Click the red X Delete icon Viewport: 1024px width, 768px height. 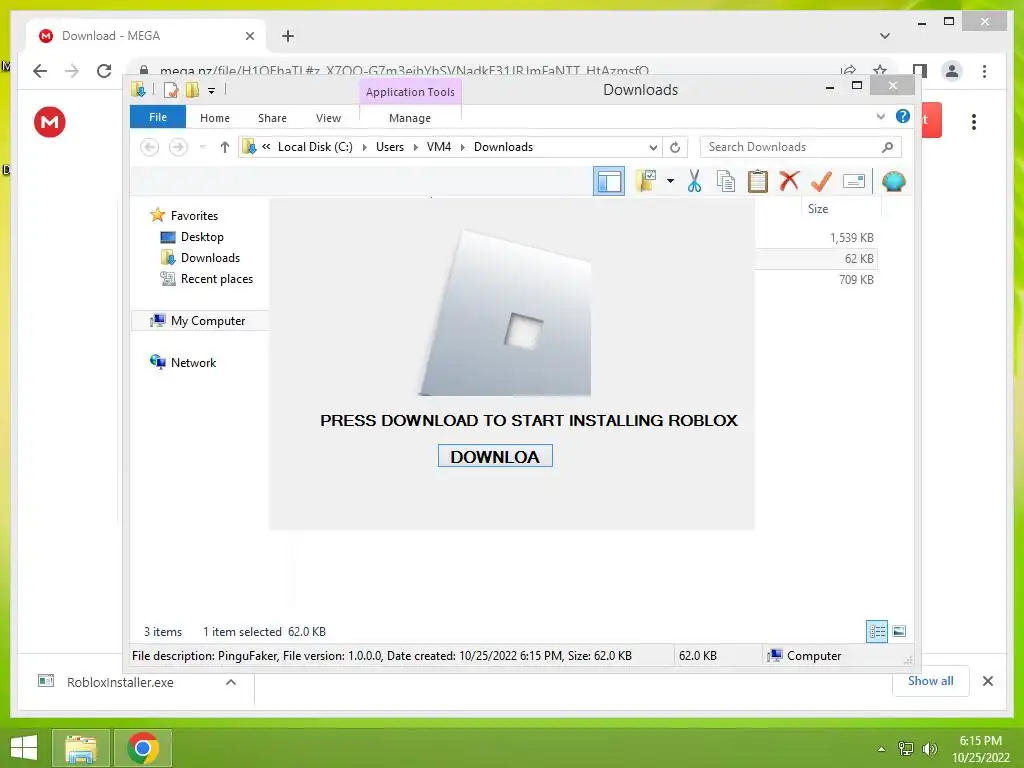[x=789, y=180]
